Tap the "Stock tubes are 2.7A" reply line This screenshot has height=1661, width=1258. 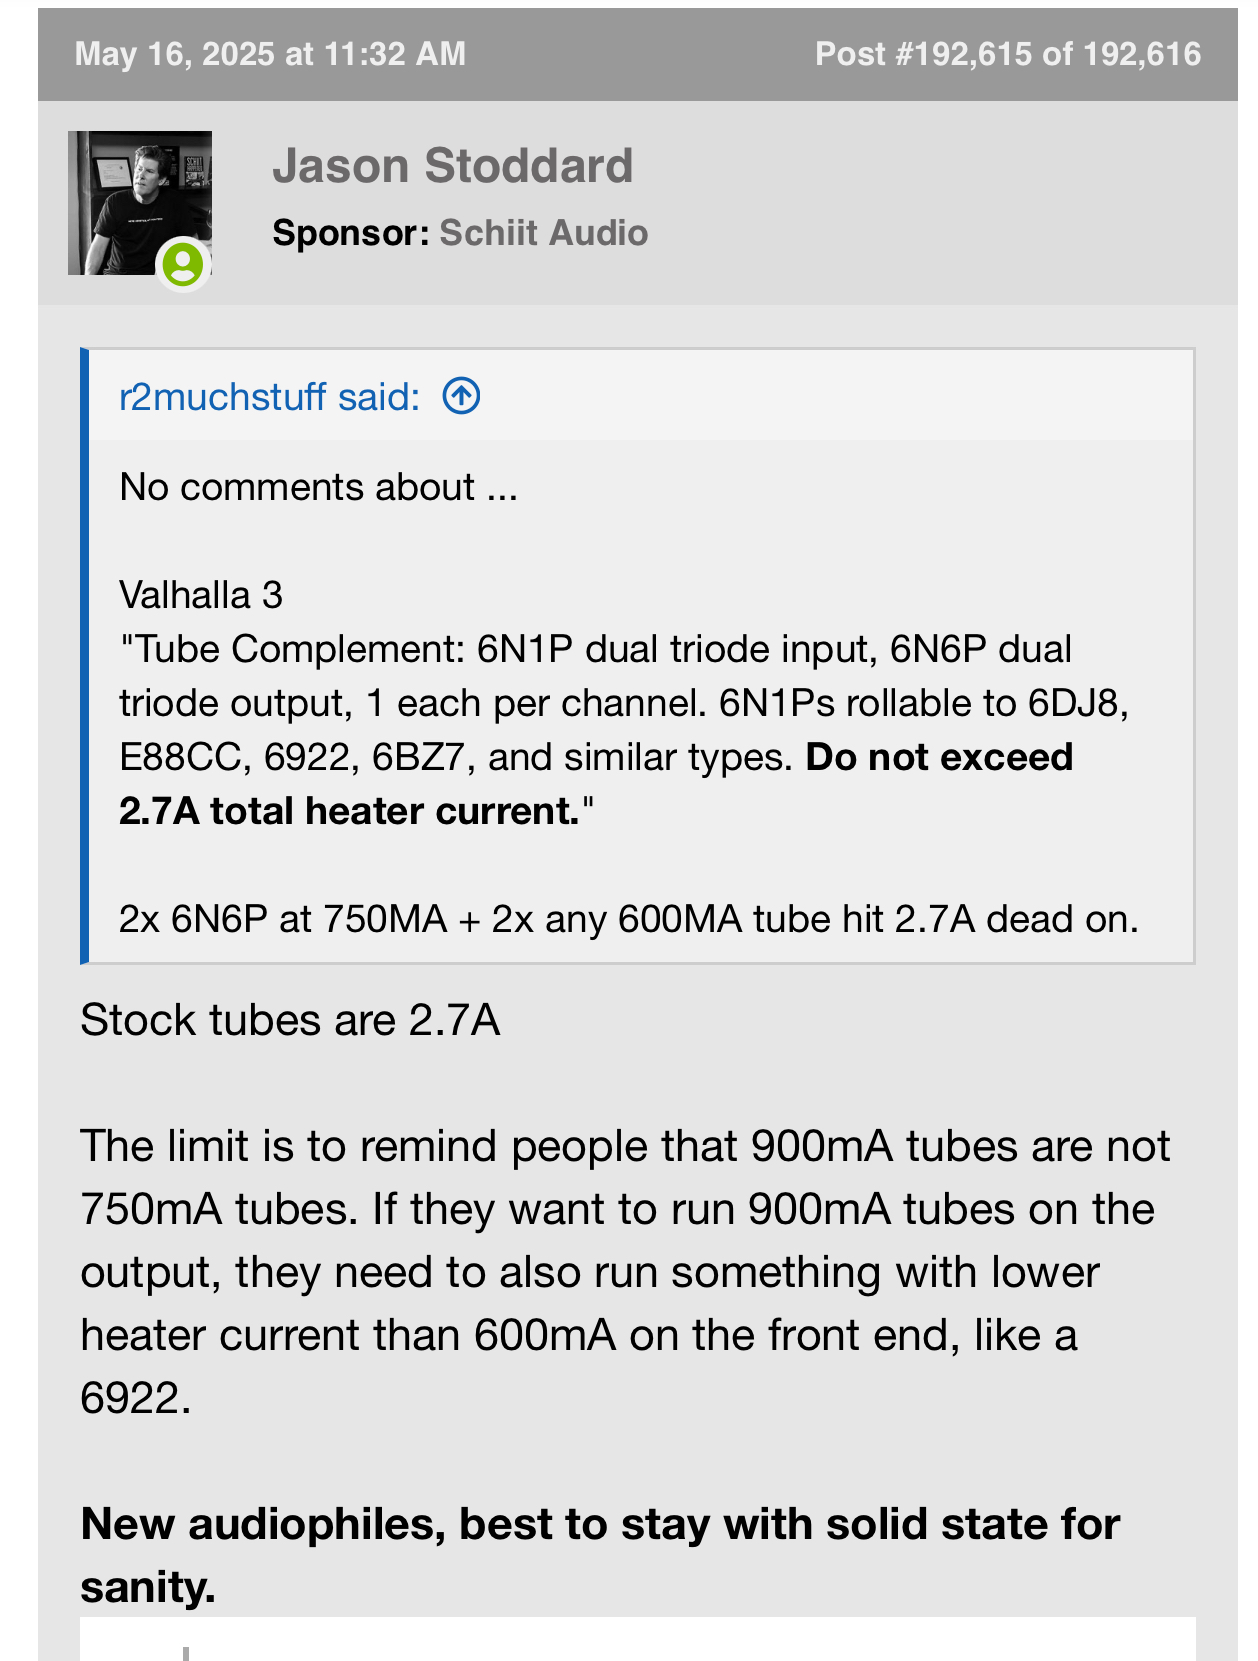290,1020
